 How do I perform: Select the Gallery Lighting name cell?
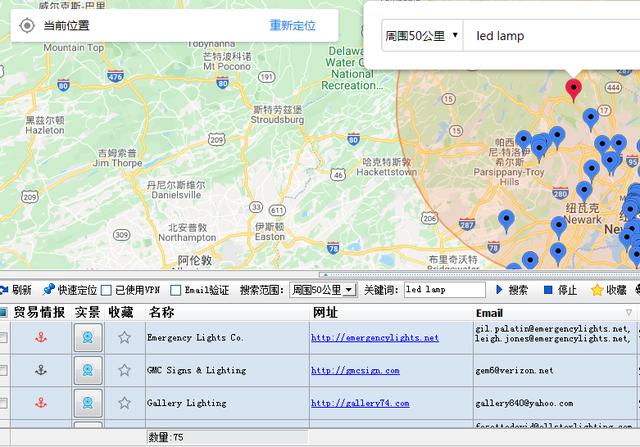tap(227, 403)
